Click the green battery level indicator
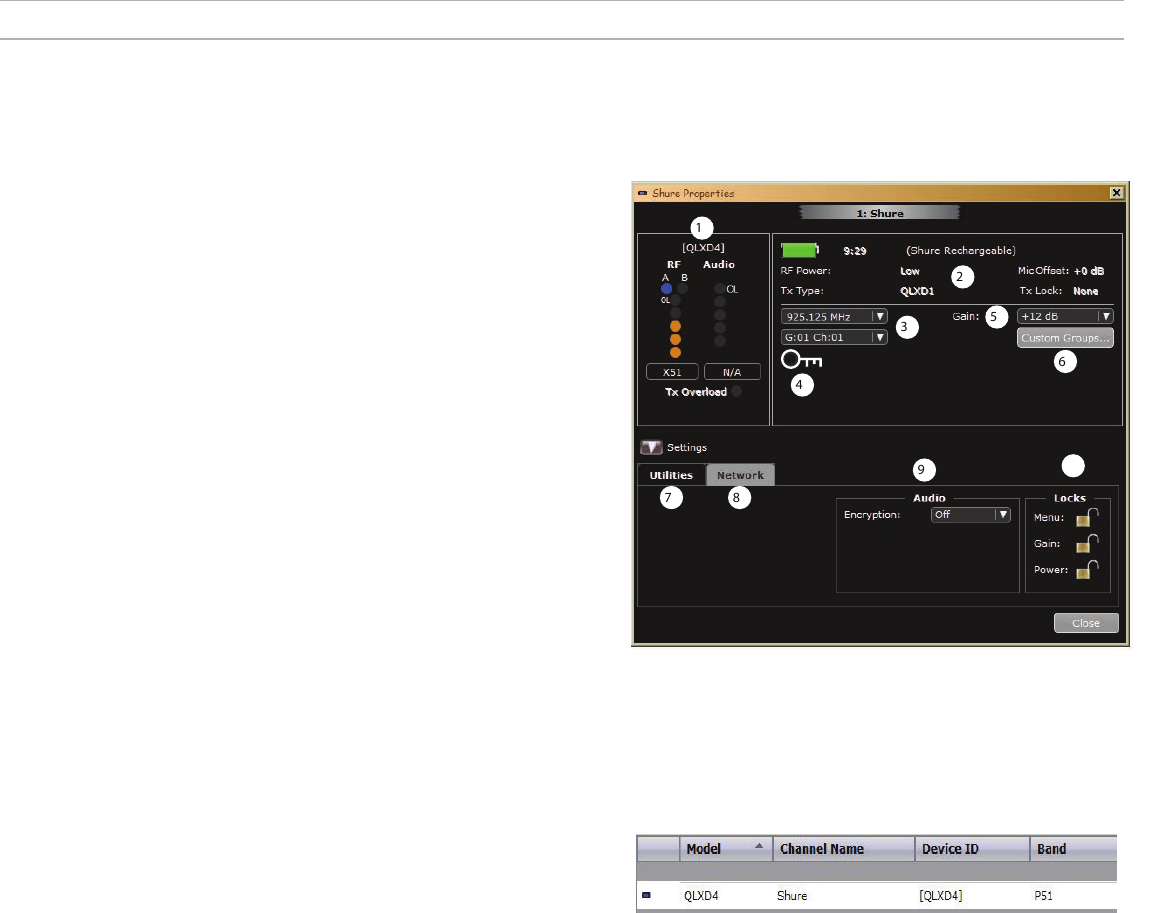1150x913 pixels. pyautogui.click(x=799, y=250)
